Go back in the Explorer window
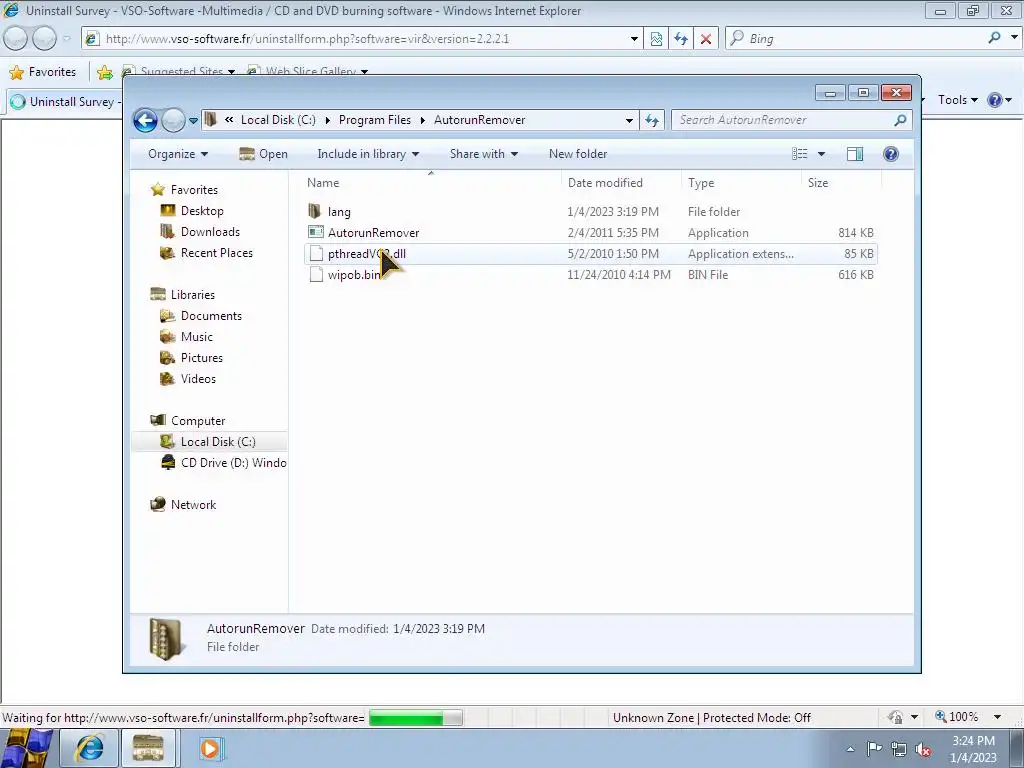Image resolution: width=1024 pixels, height=768 pixels. tap(145, 120)
